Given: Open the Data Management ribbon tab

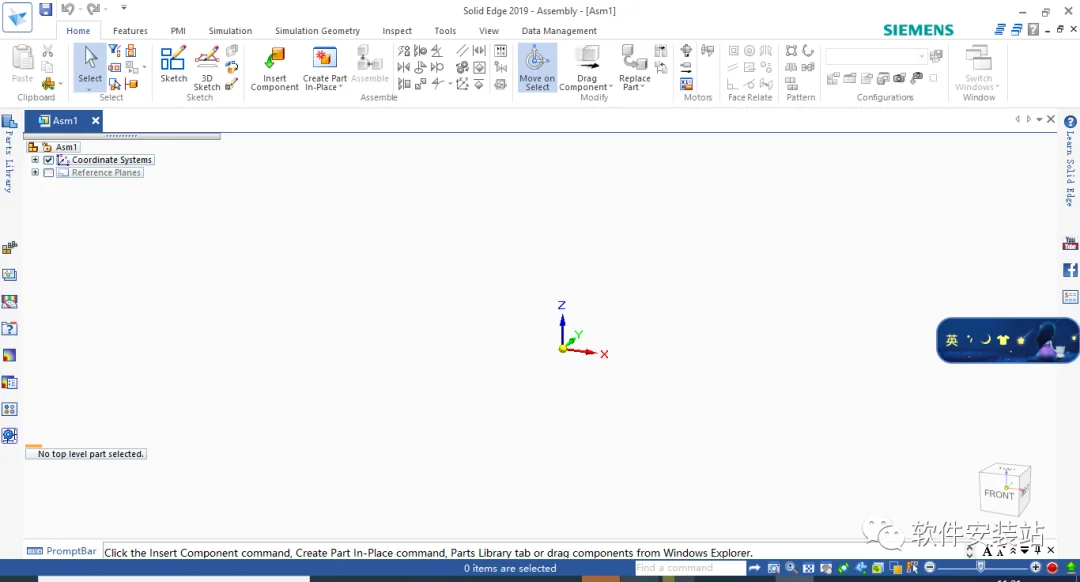Looking at the screenshot, I should (x=559, y=31).
